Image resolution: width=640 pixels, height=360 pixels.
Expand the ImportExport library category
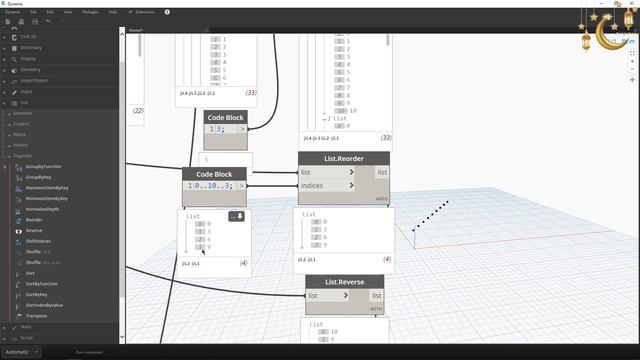coord(4,81)
